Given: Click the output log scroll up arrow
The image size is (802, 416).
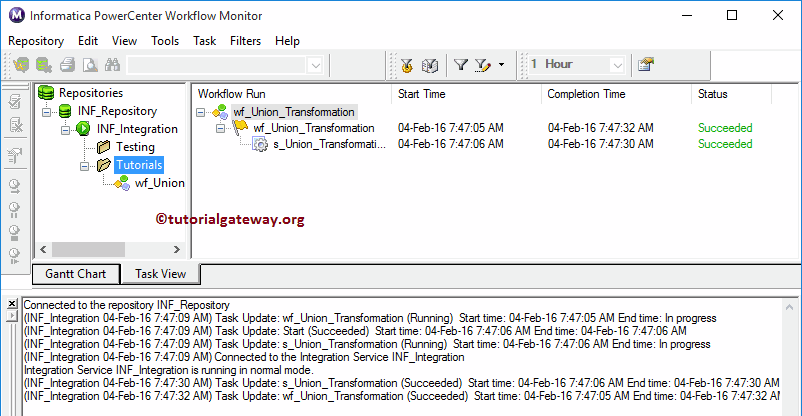Looking at the screenshot, I should 789,307.
